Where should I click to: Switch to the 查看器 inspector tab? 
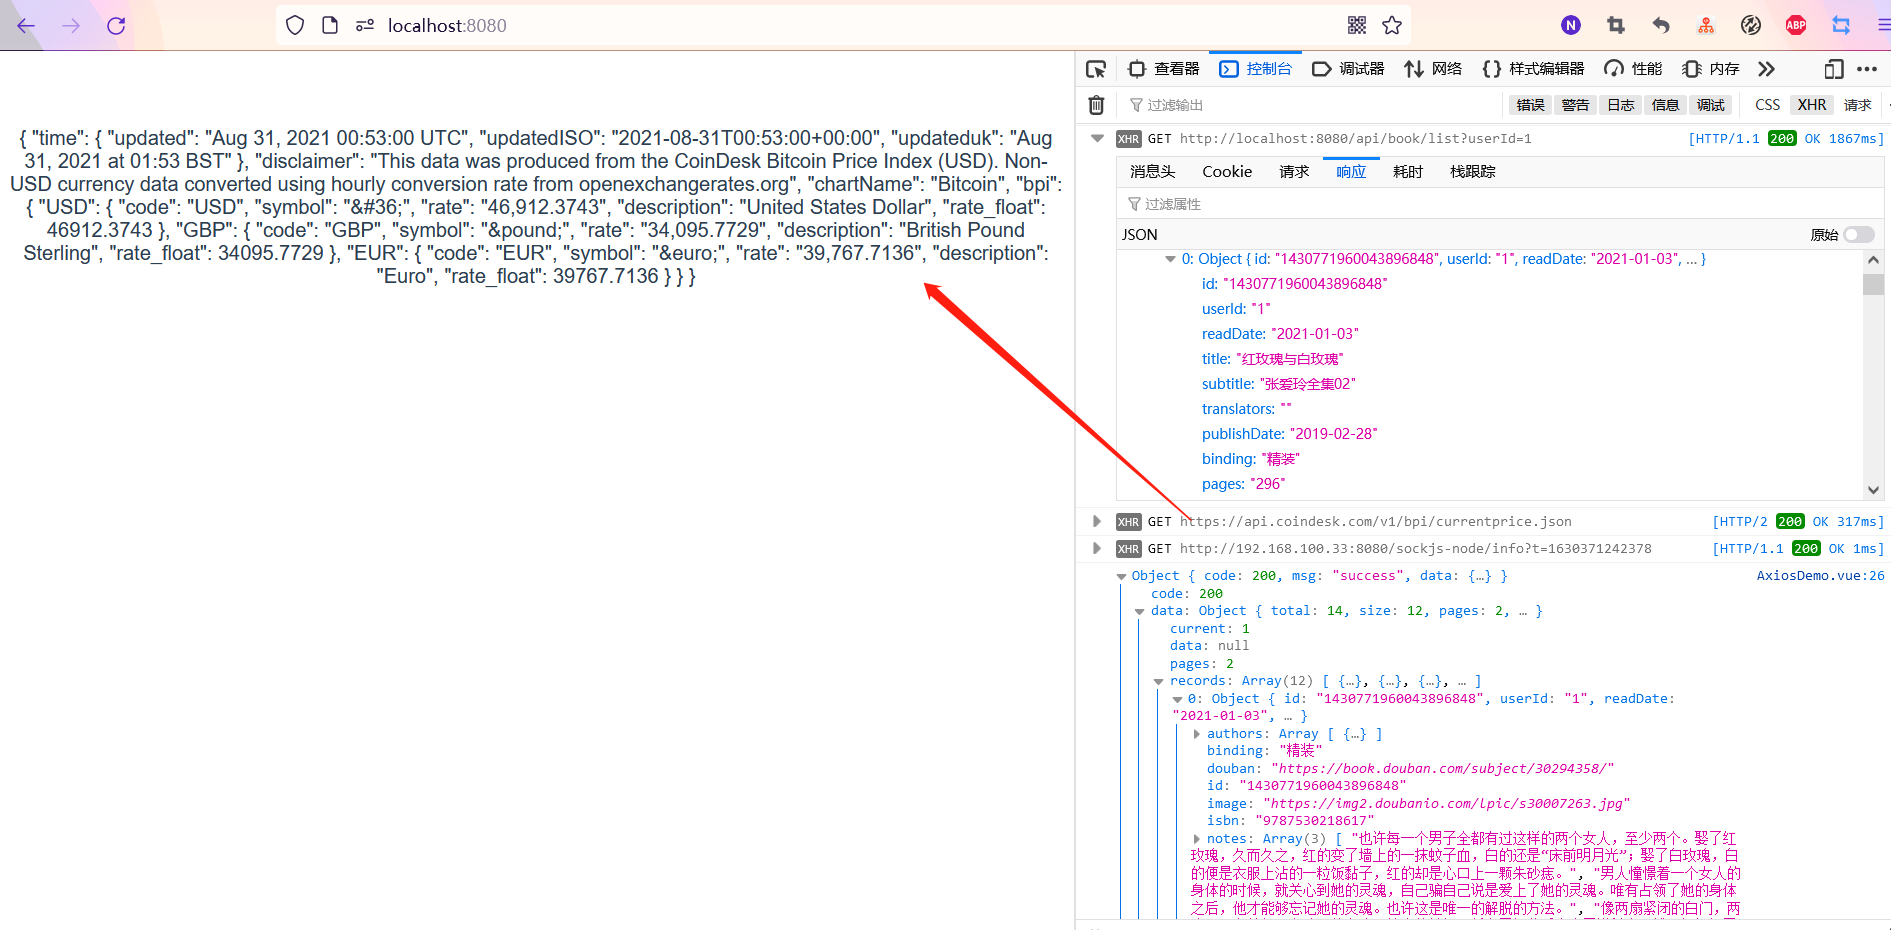click(1164, 69)
